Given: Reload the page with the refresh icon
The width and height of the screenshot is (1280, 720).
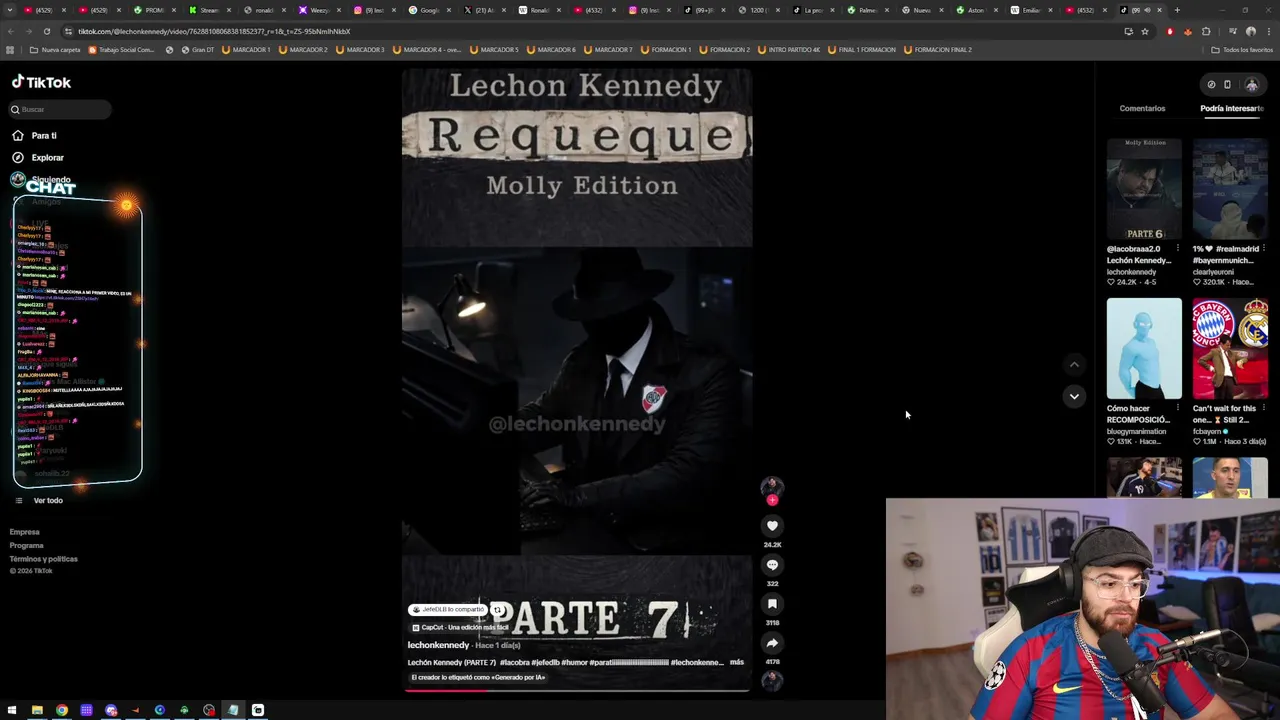Looking at the screenshot, I should coord(46,31).
